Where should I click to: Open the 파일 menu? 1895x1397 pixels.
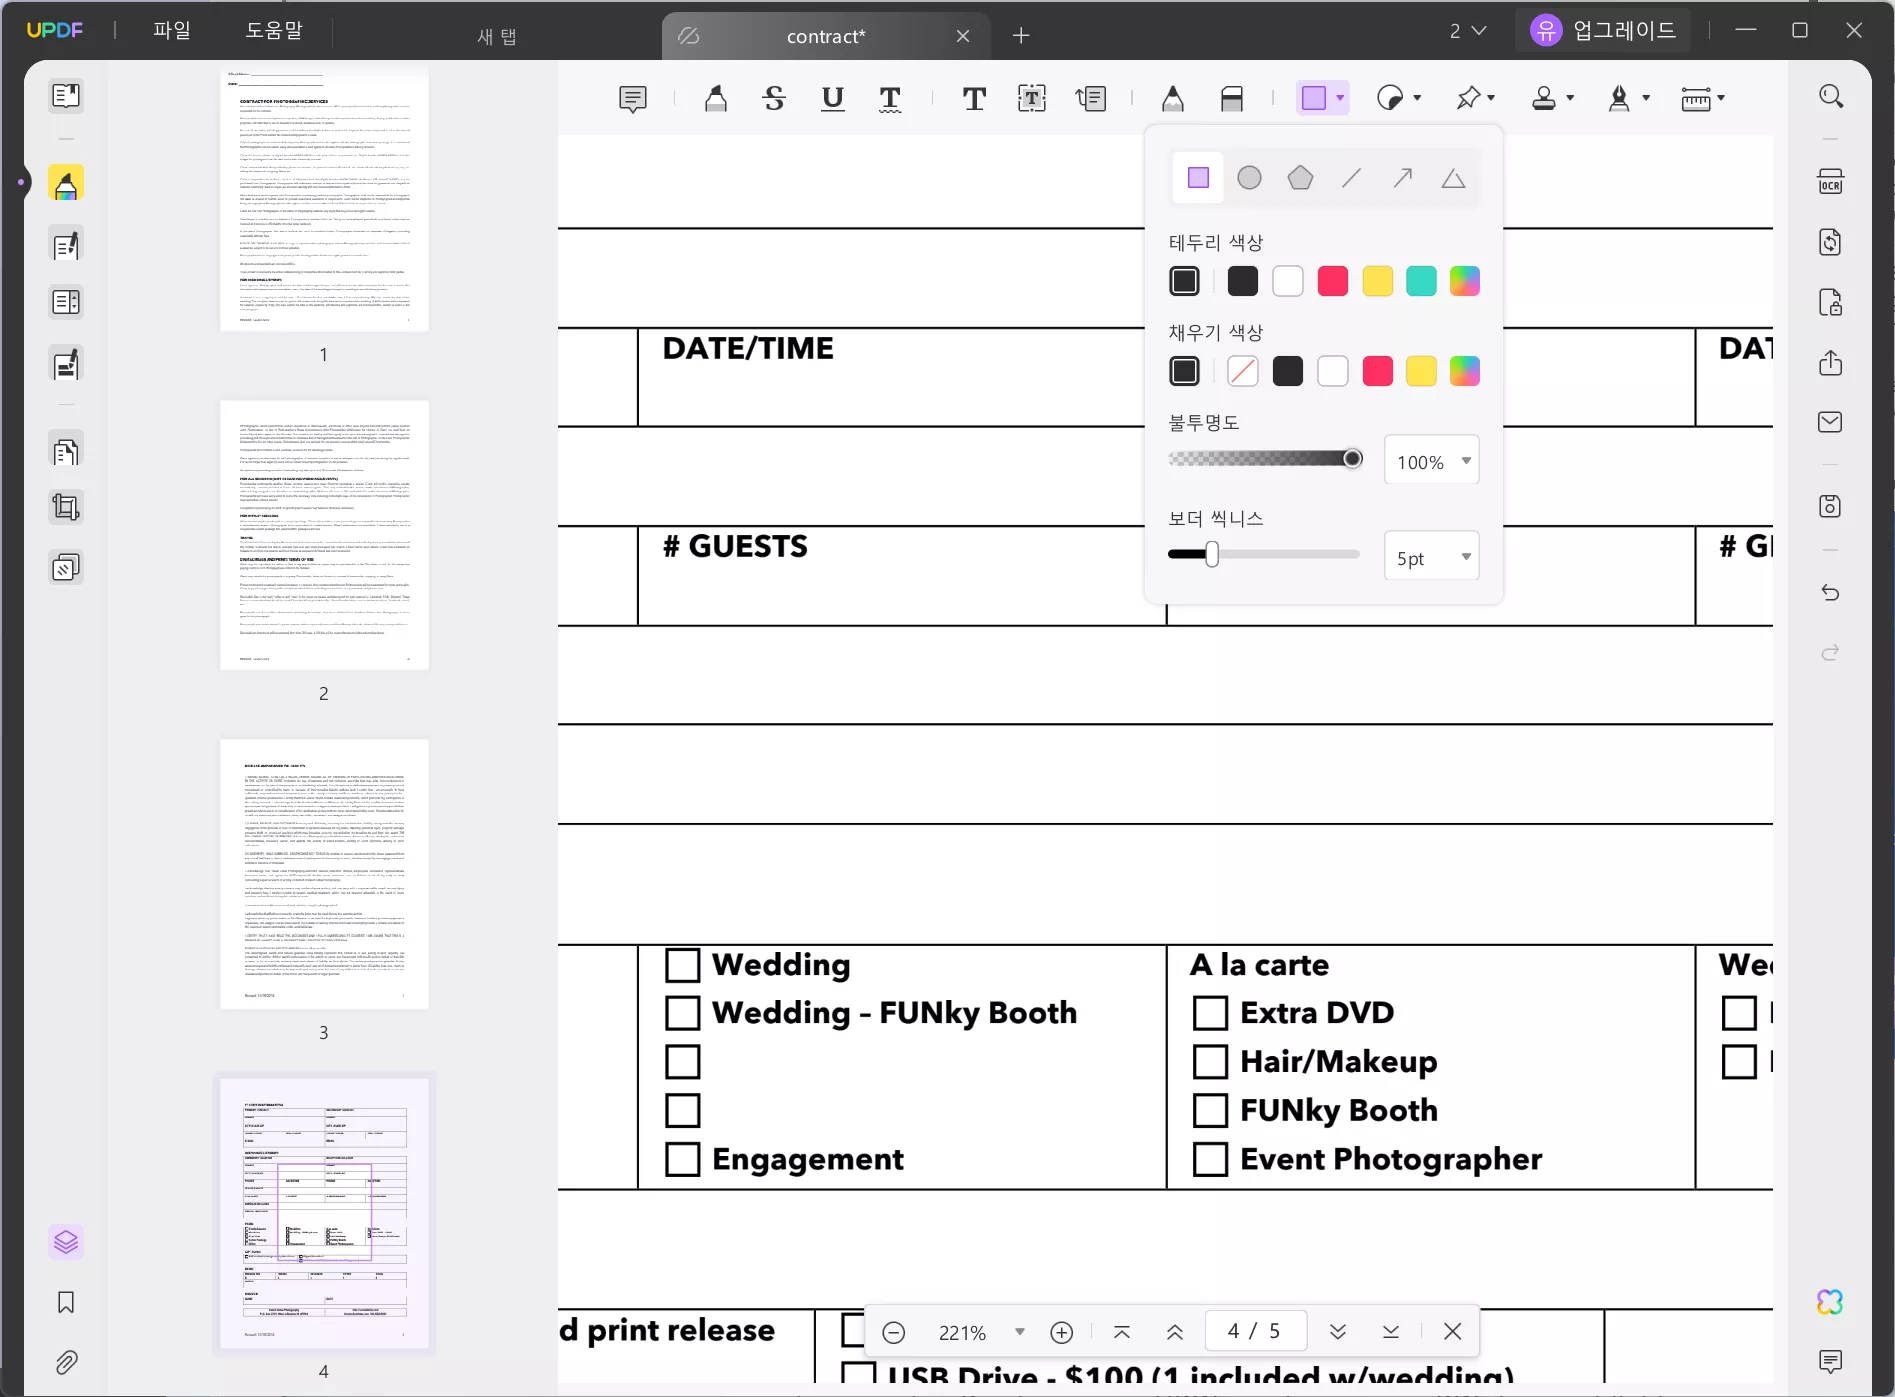point(172,30)
